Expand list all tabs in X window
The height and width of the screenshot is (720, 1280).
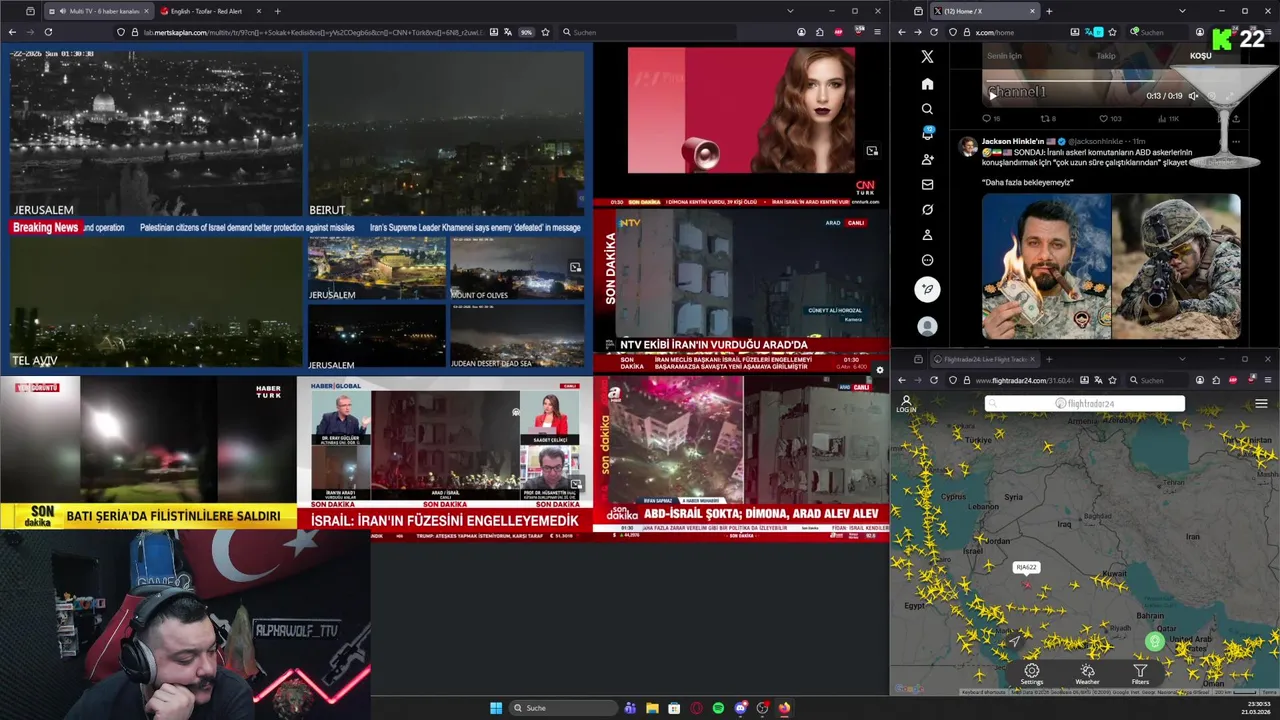(x=1182, y=11)
